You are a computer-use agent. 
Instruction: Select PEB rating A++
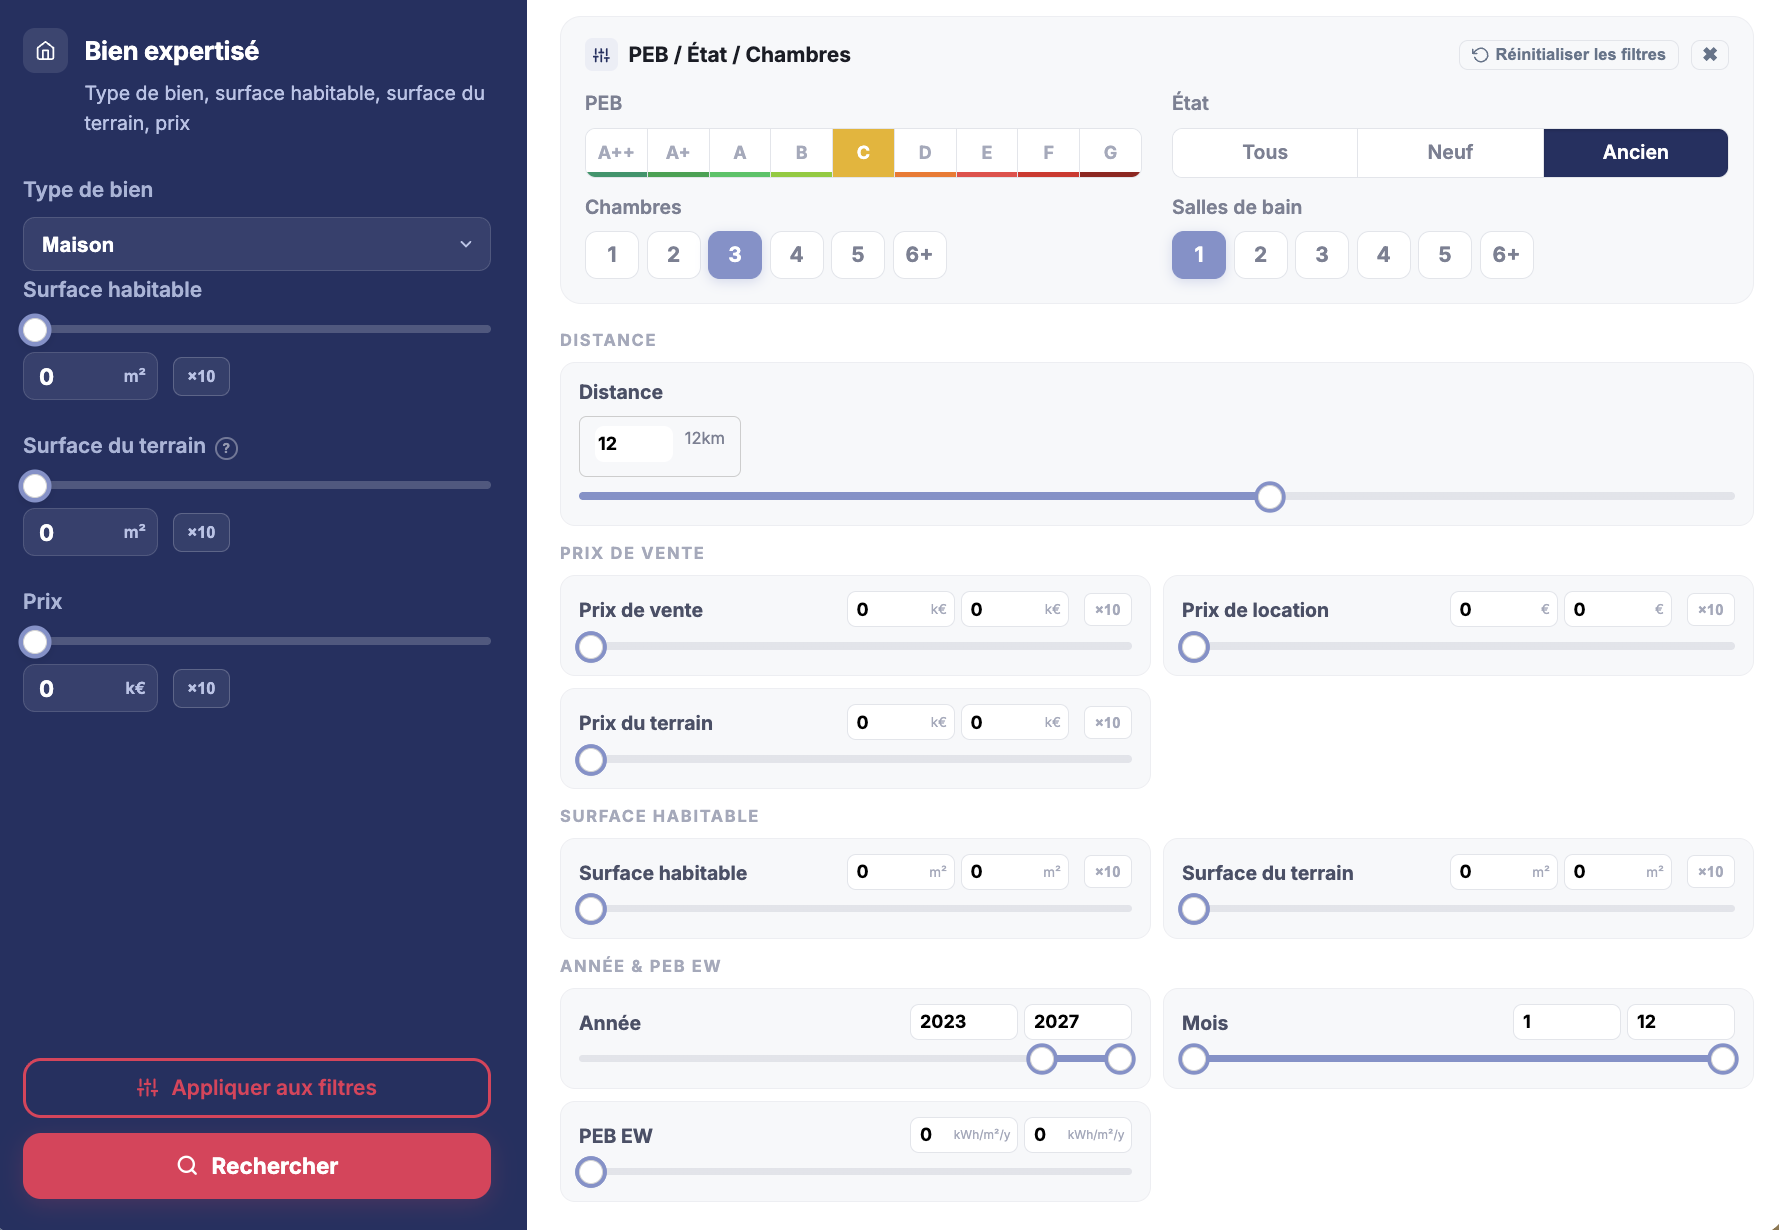616,152
